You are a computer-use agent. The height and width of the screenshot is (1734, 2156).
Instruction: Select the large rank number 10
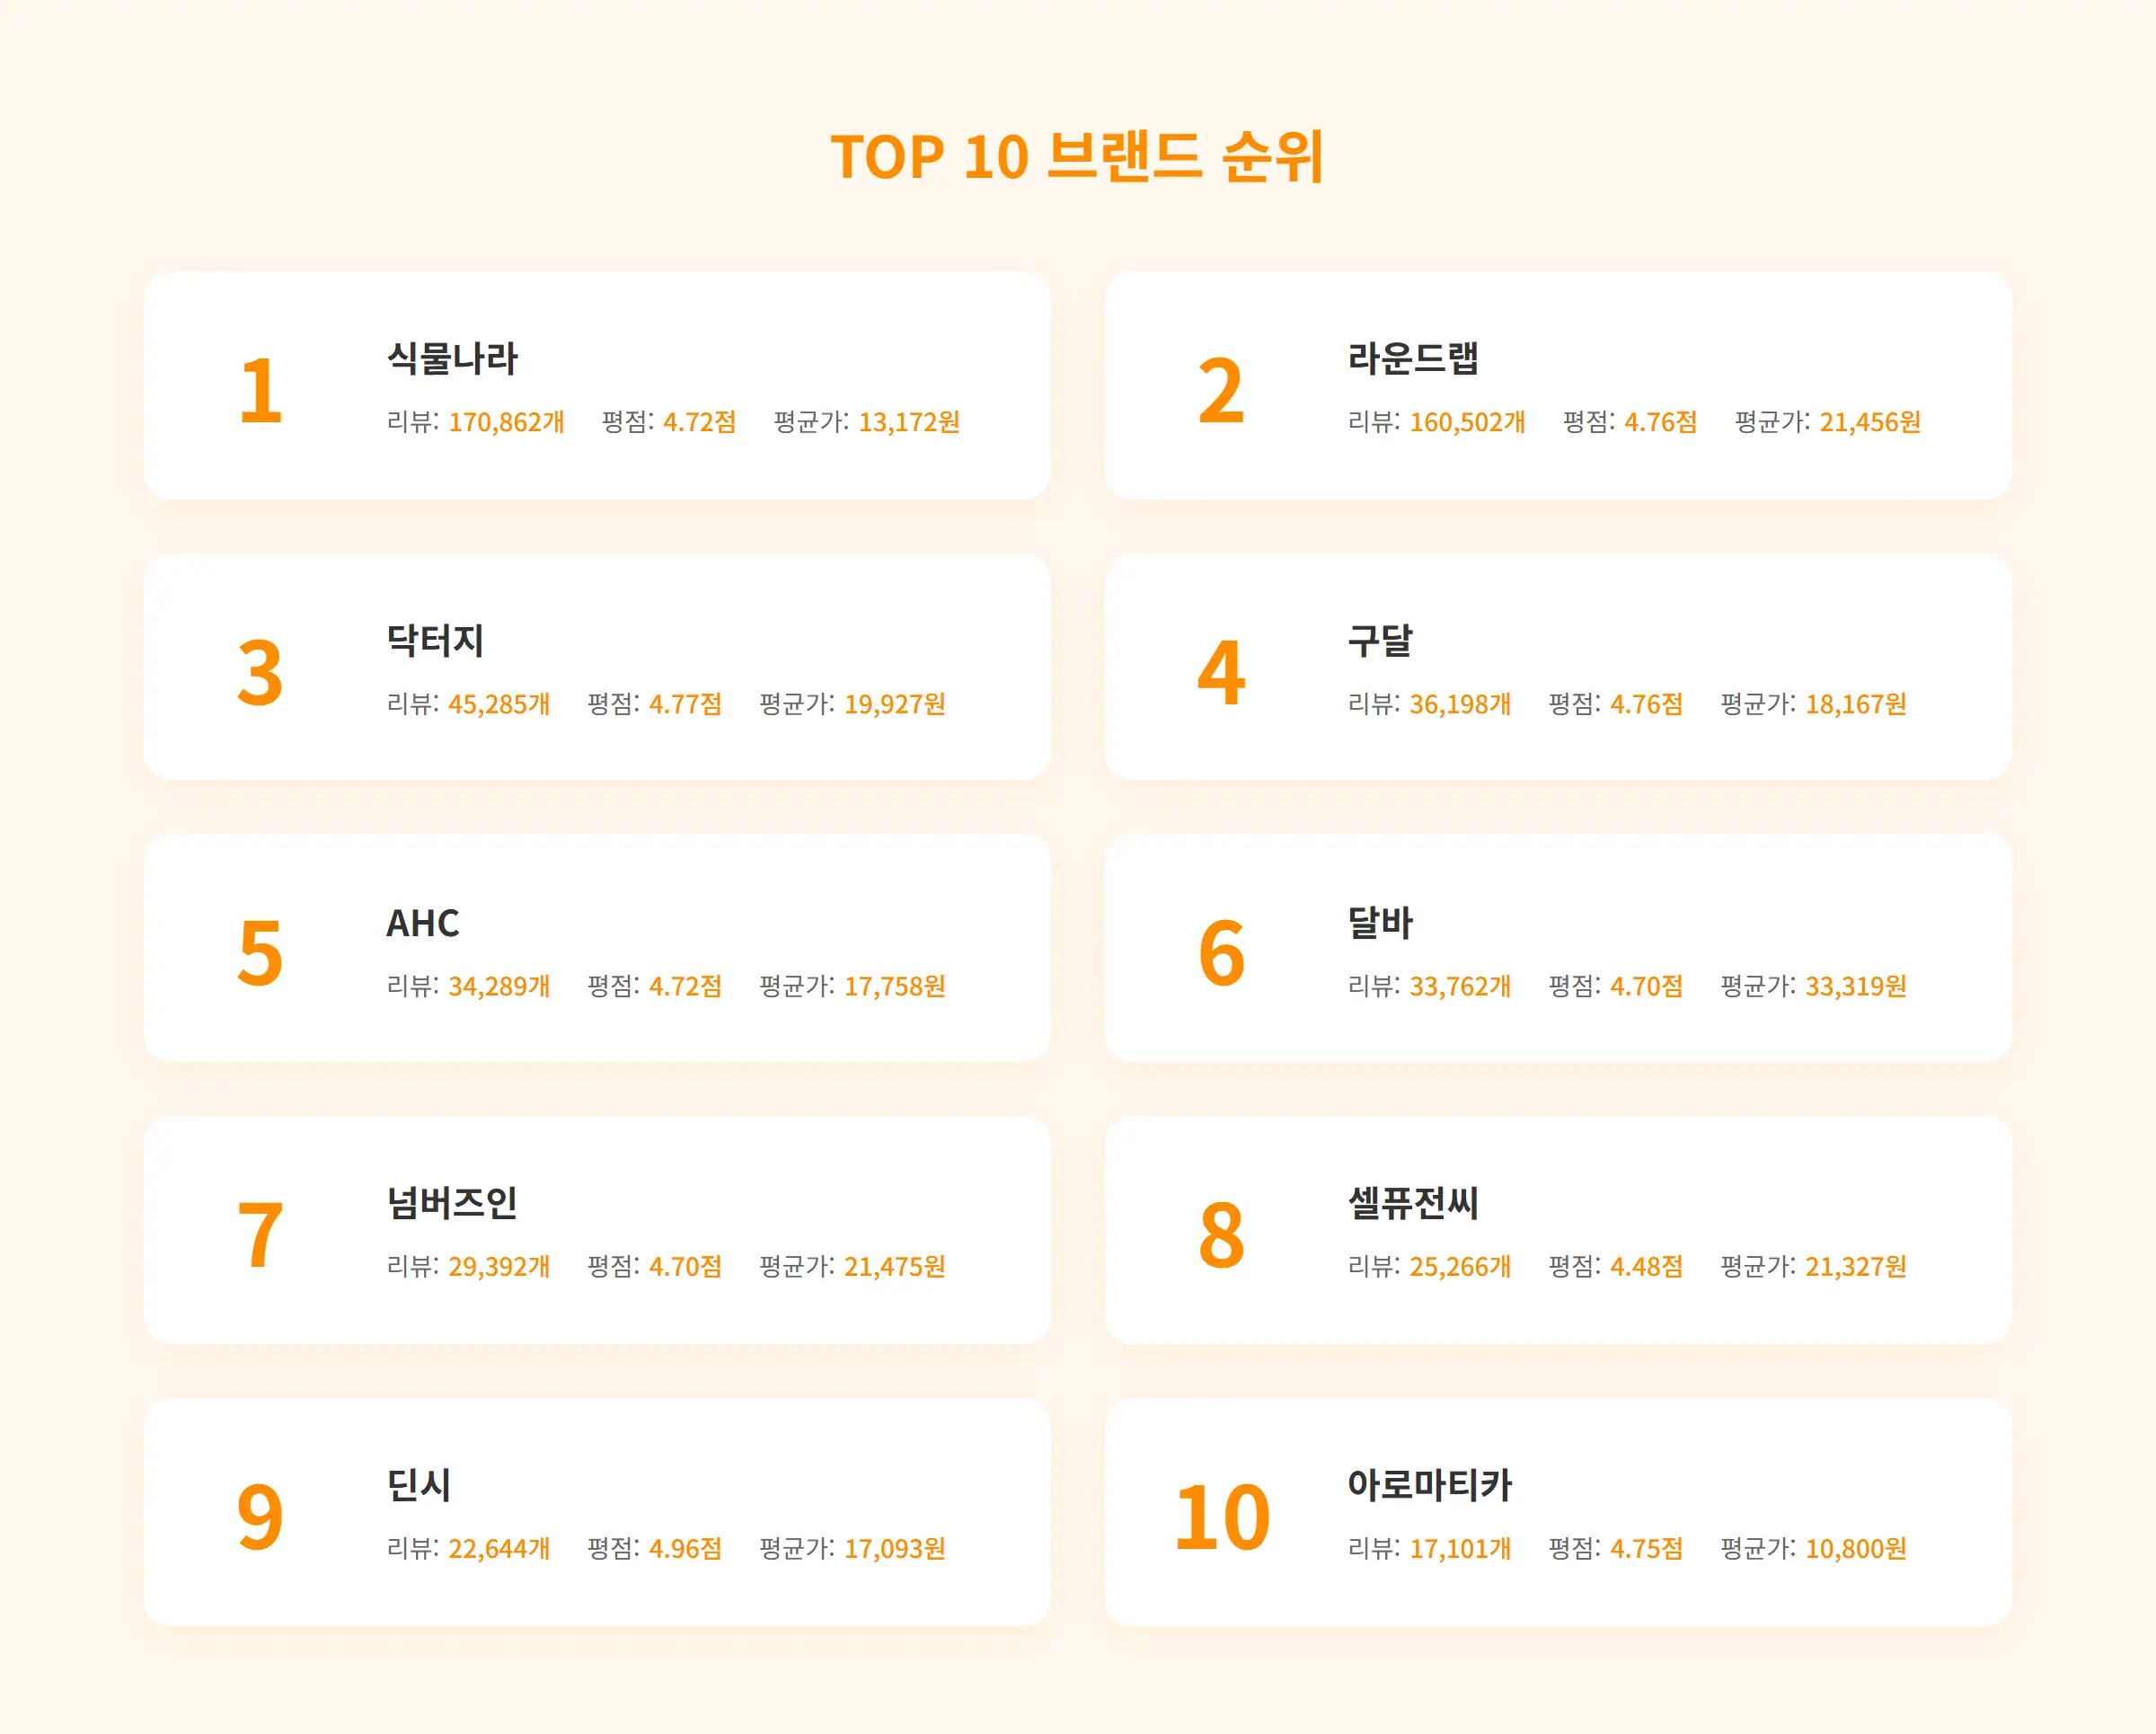tap(1221, 1518)
